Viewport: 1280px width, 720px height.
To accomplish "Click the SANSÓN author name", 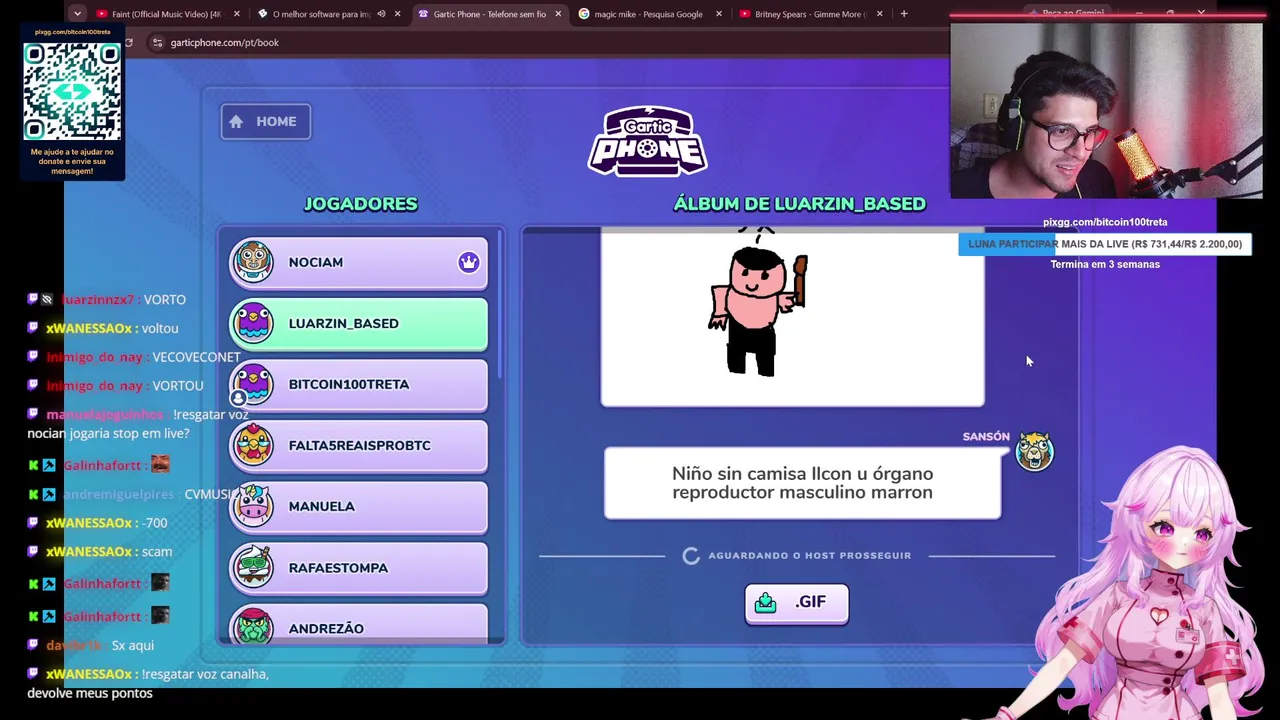I will (x=986, y=437).
